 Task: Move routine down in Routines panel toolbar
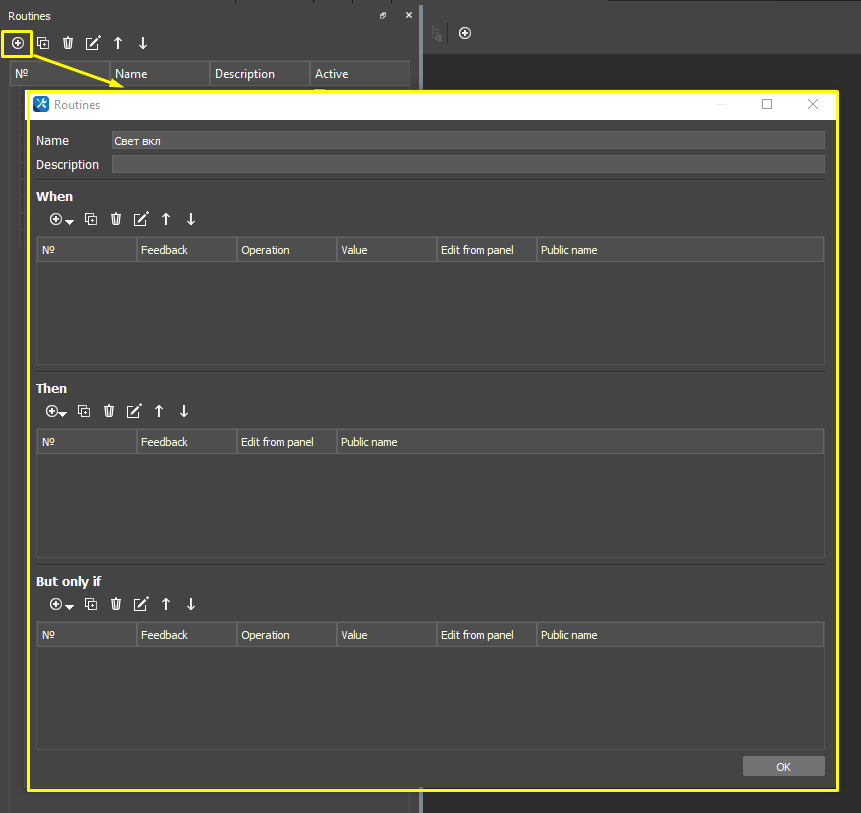click(x=143, y=43)
